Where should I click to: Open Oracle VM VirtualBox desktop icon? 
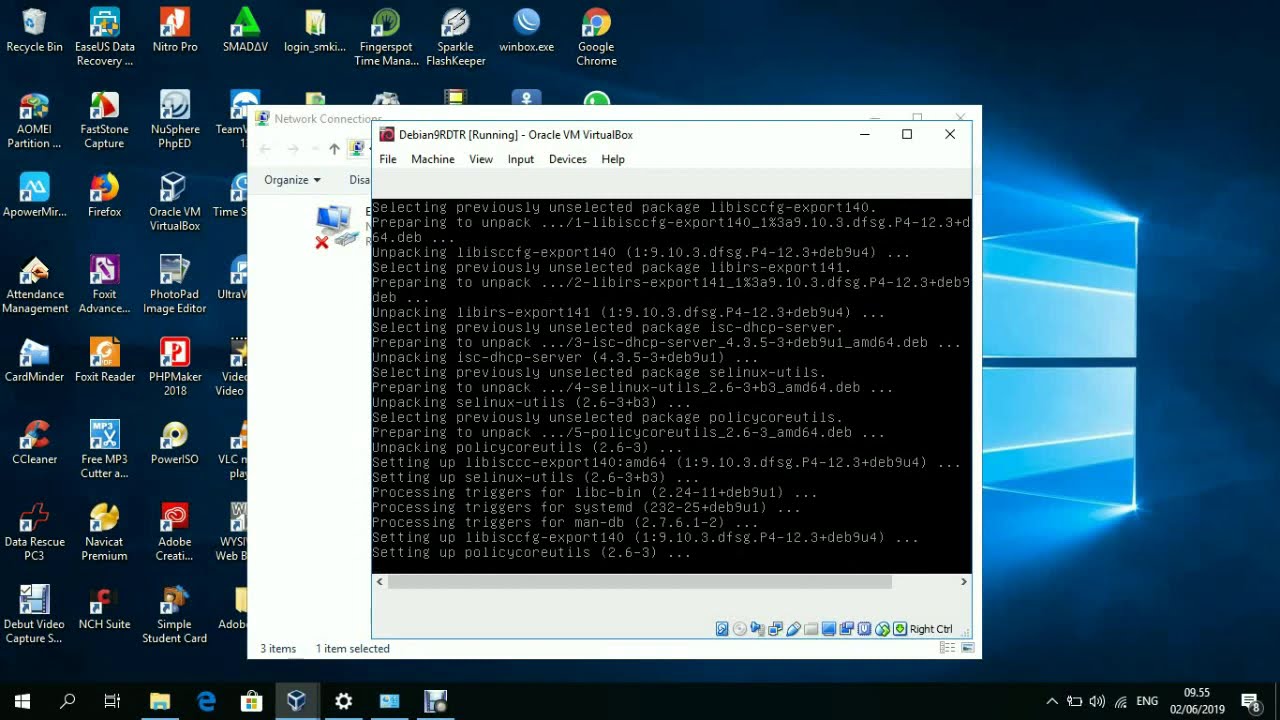pos(175,202)
